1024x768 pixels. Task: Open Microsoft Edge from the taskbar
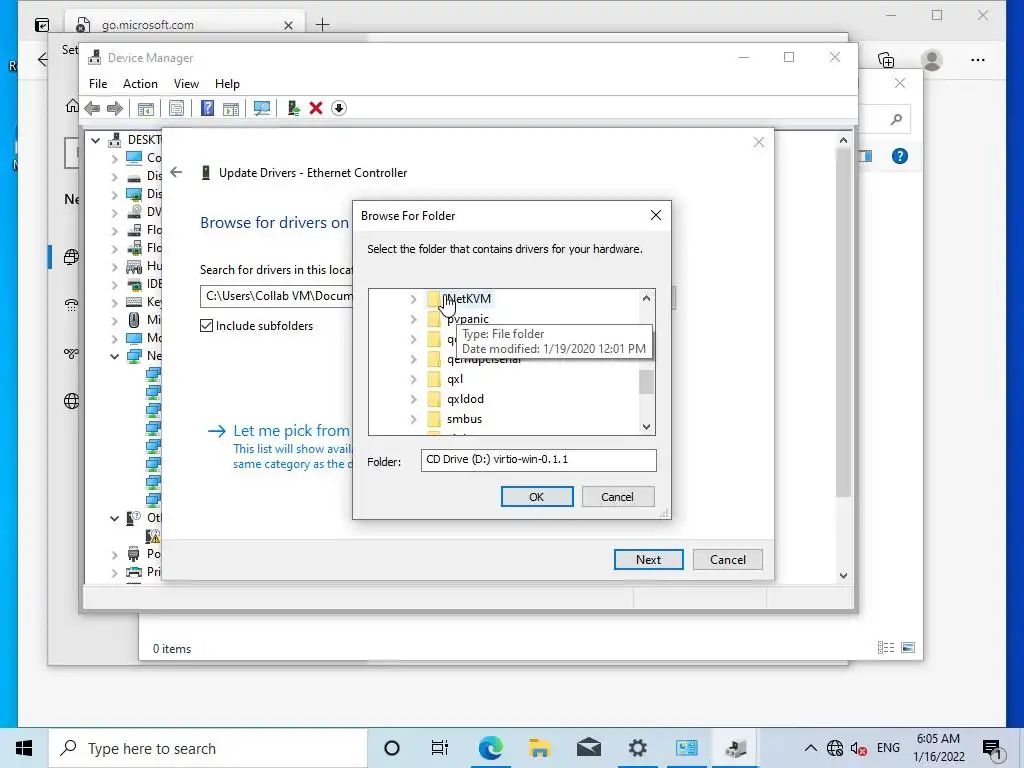[x=490, y=748]
